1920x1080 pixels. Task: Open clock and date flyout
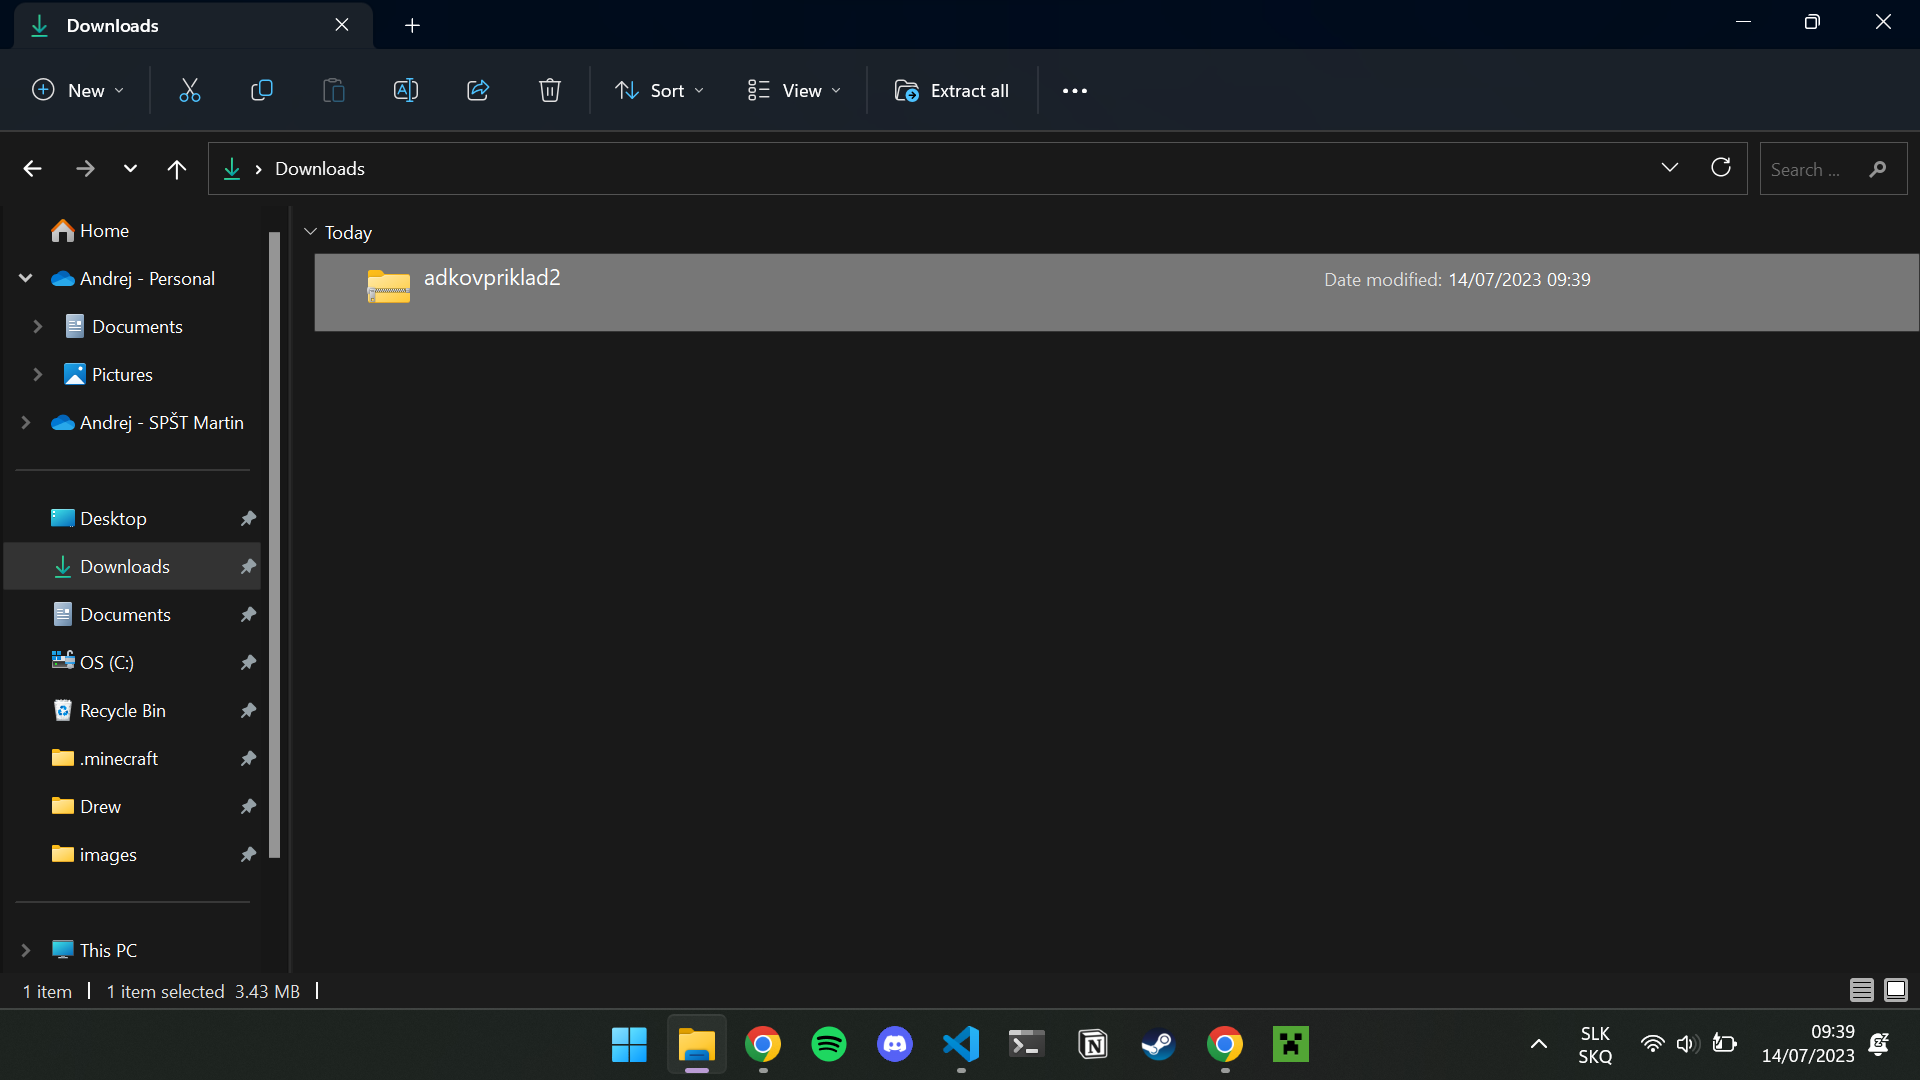[1808, 1045]
